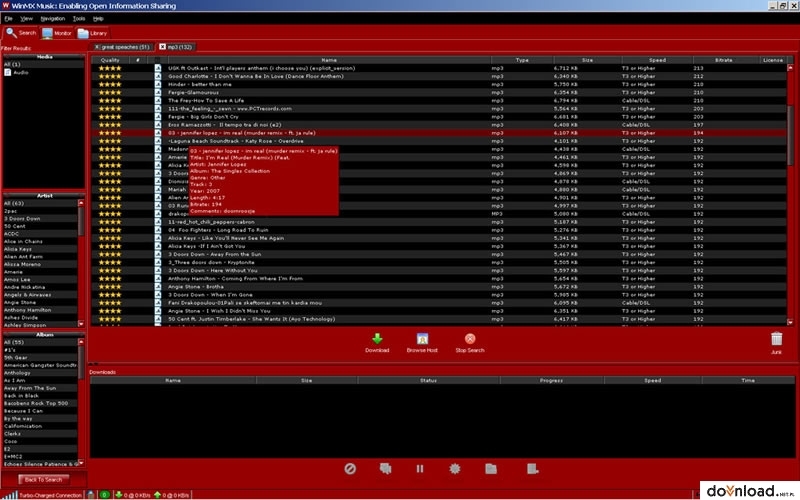This screenshot has width=800, height=500.
Task: Click the Search magnifier toolbar button
Action: click(x=21, y=33)
